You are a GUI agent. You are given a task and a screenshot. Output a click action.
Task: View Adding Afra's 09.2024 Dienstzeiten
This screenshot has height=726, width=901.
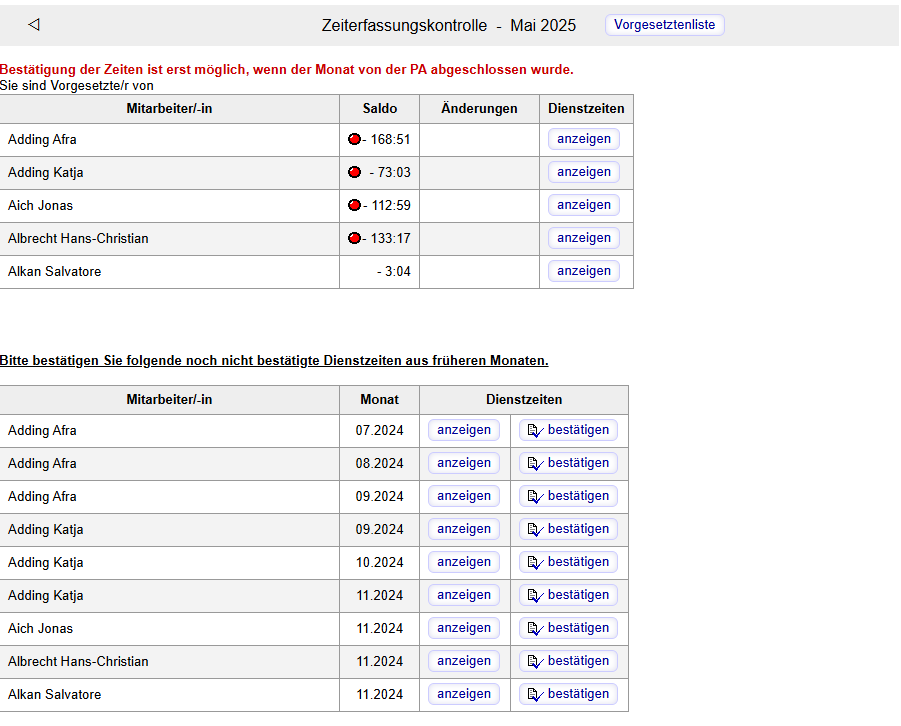[464, 496]
